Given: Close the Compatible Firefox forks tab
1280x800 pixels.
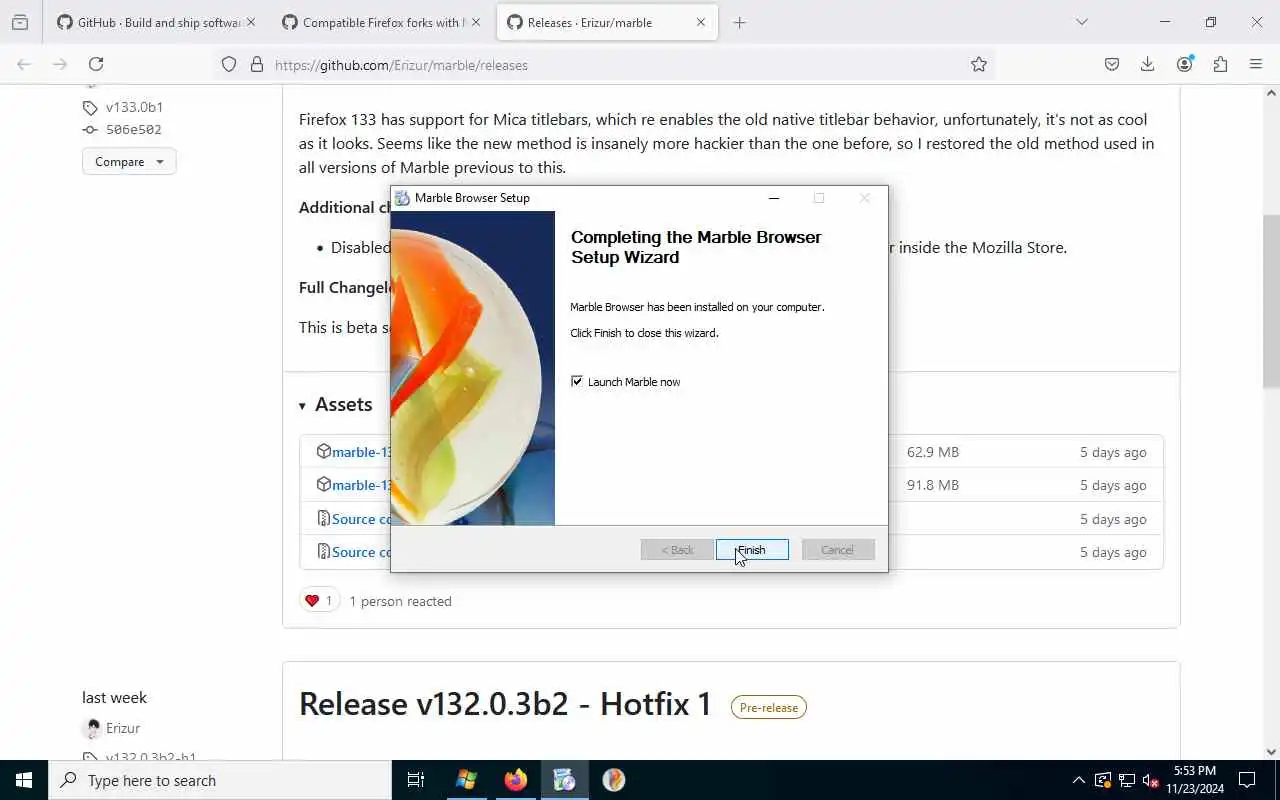Looking at the screenshot, I should tap(476, 22).
